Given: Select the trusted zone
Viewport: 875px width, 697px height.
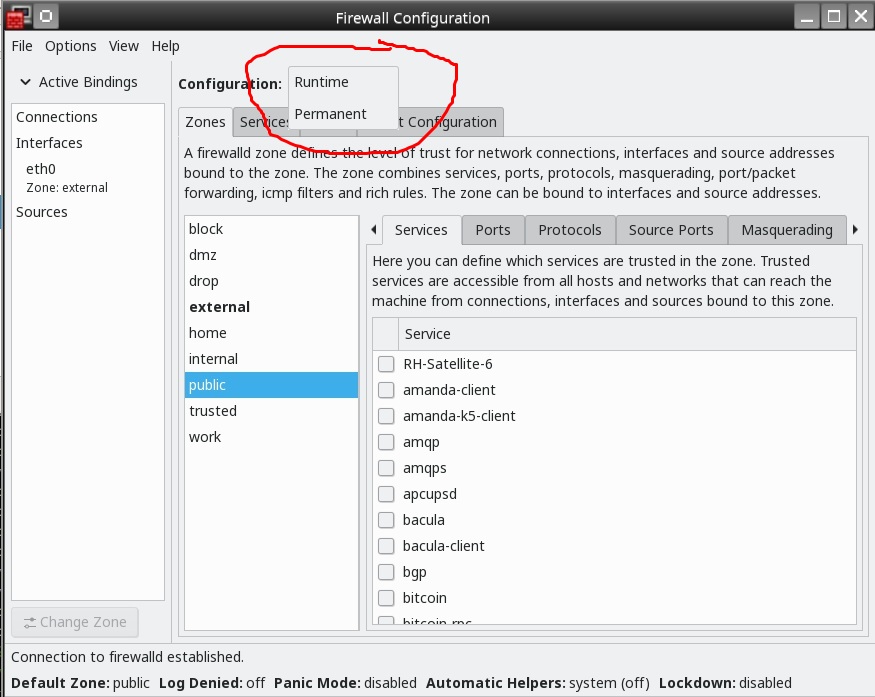Looking at the screenshot, I should (213, 411).
